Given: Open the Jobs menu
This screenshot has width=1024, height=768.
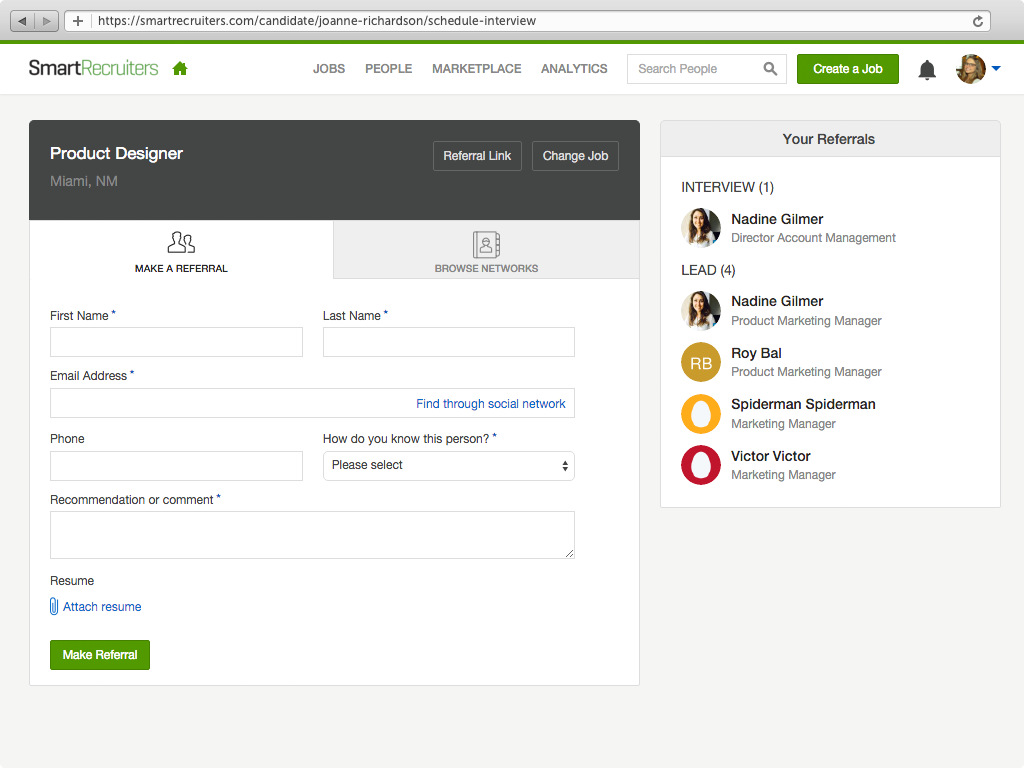Looking at the screenshot, I should (x=328, y=69).
